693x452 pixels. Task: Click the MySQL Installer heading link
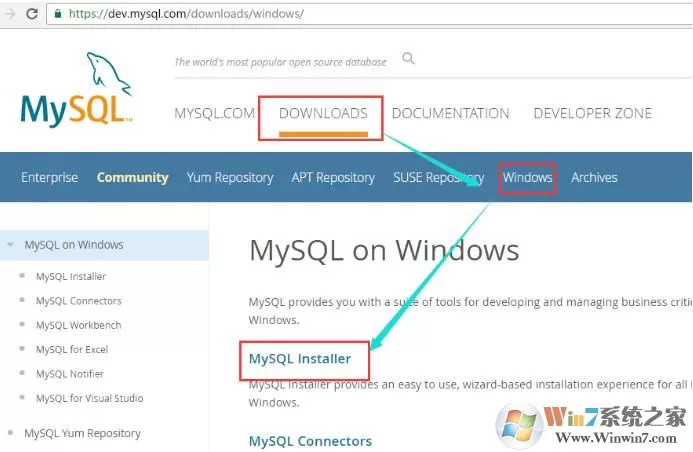[300, 359]
